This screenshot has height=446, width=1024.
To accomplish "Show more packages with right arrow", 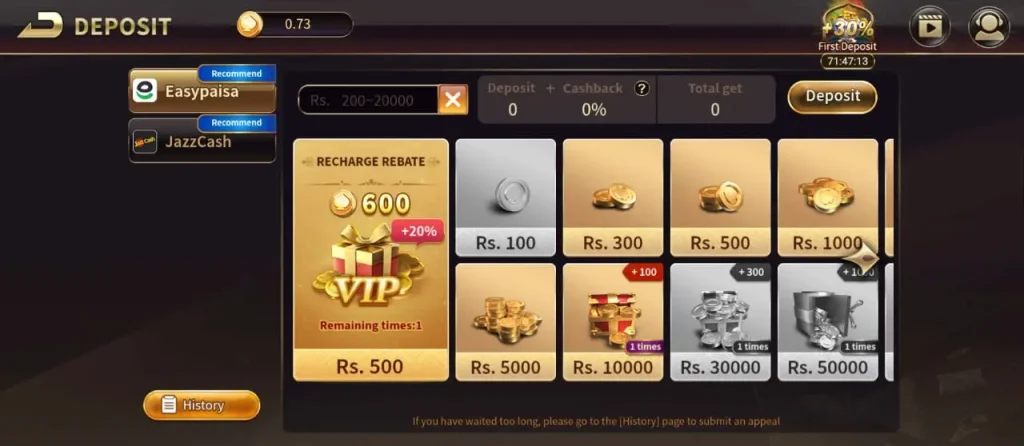I will coord(862,257).
